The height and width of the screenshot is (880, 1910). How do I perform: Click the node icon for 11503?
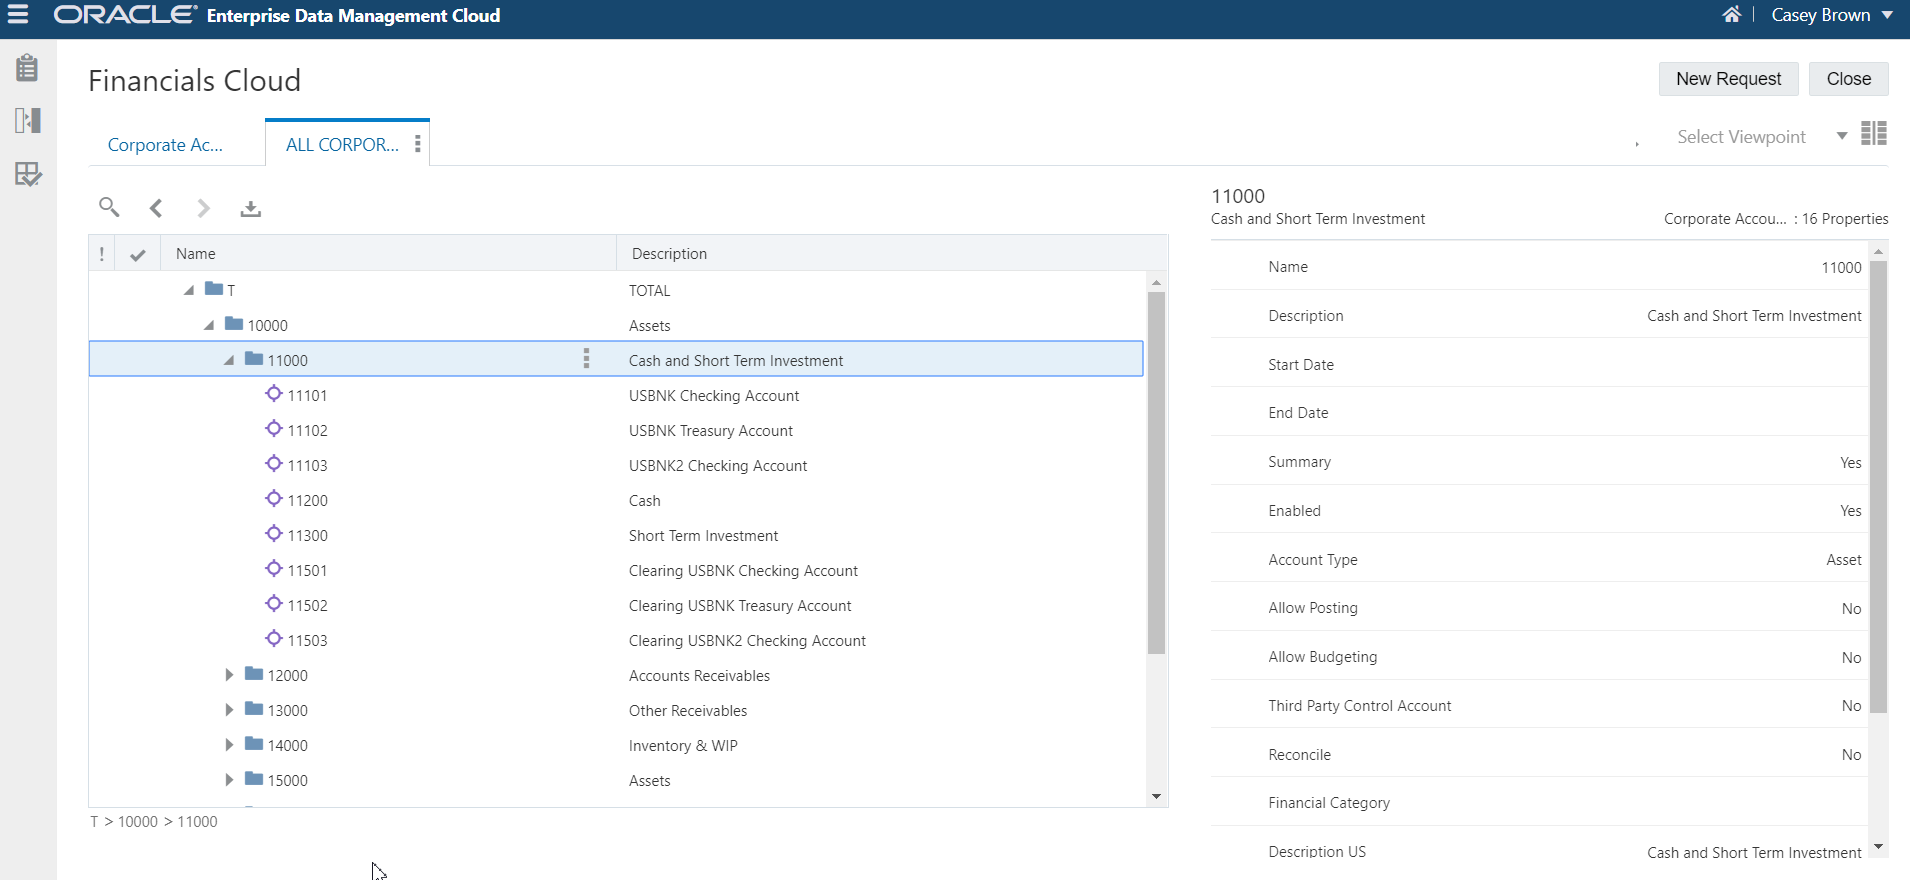274,639
